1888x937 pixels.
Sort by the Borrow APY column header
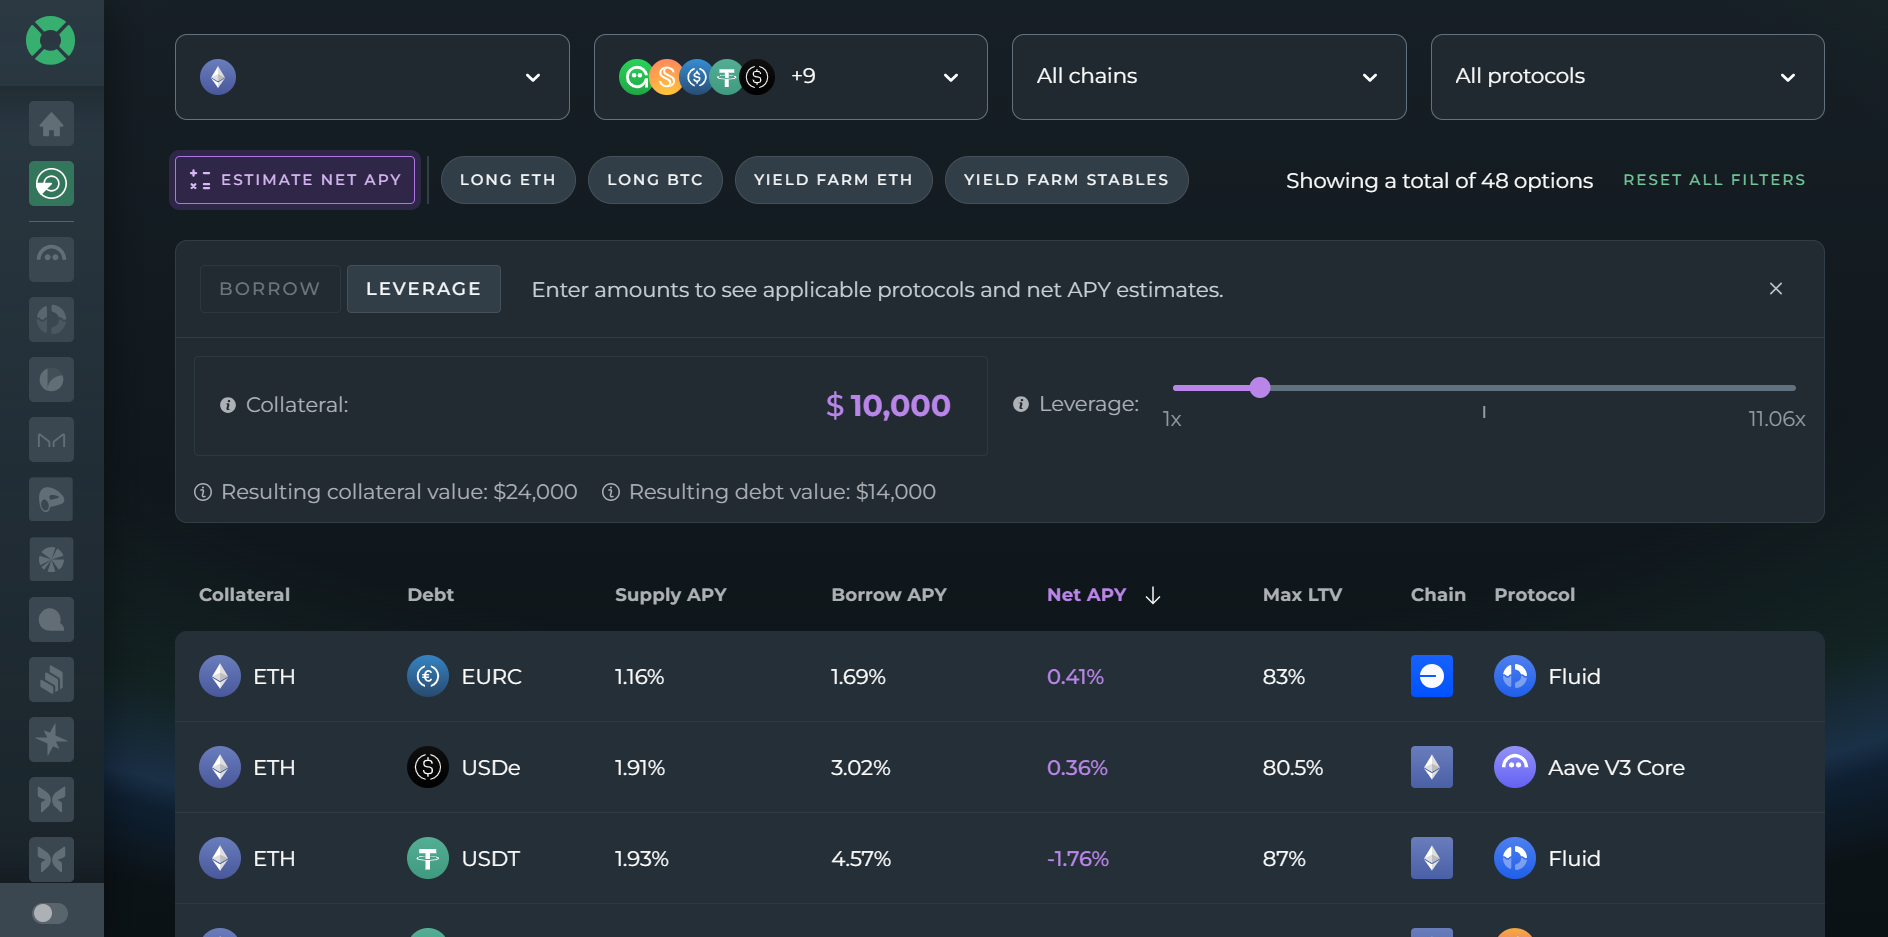point(889,595)
